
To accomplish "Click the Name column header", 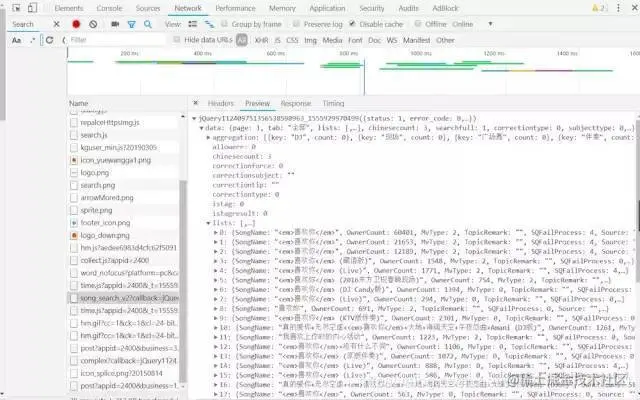I will [78, 103].
